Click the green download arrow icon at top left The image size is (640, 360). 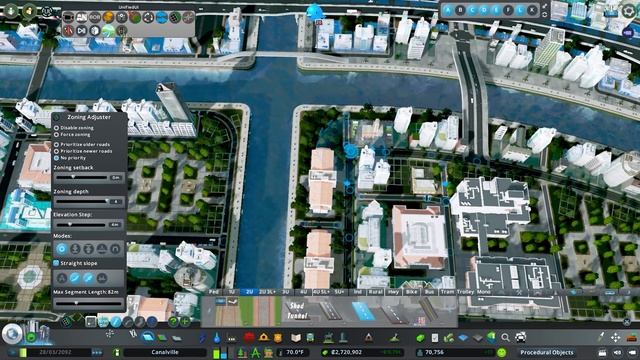coord(11,10)
